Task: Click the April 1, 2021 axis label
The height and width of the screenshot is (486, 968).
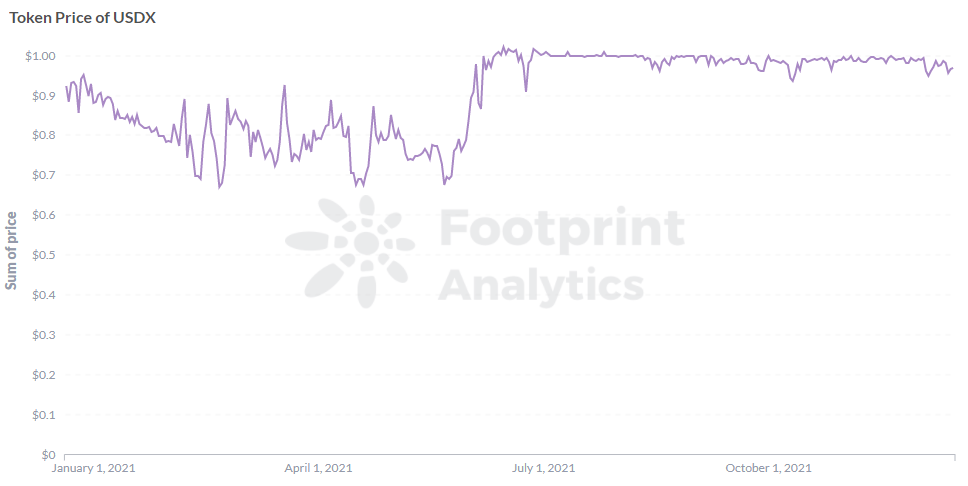Action: point(319,468)
